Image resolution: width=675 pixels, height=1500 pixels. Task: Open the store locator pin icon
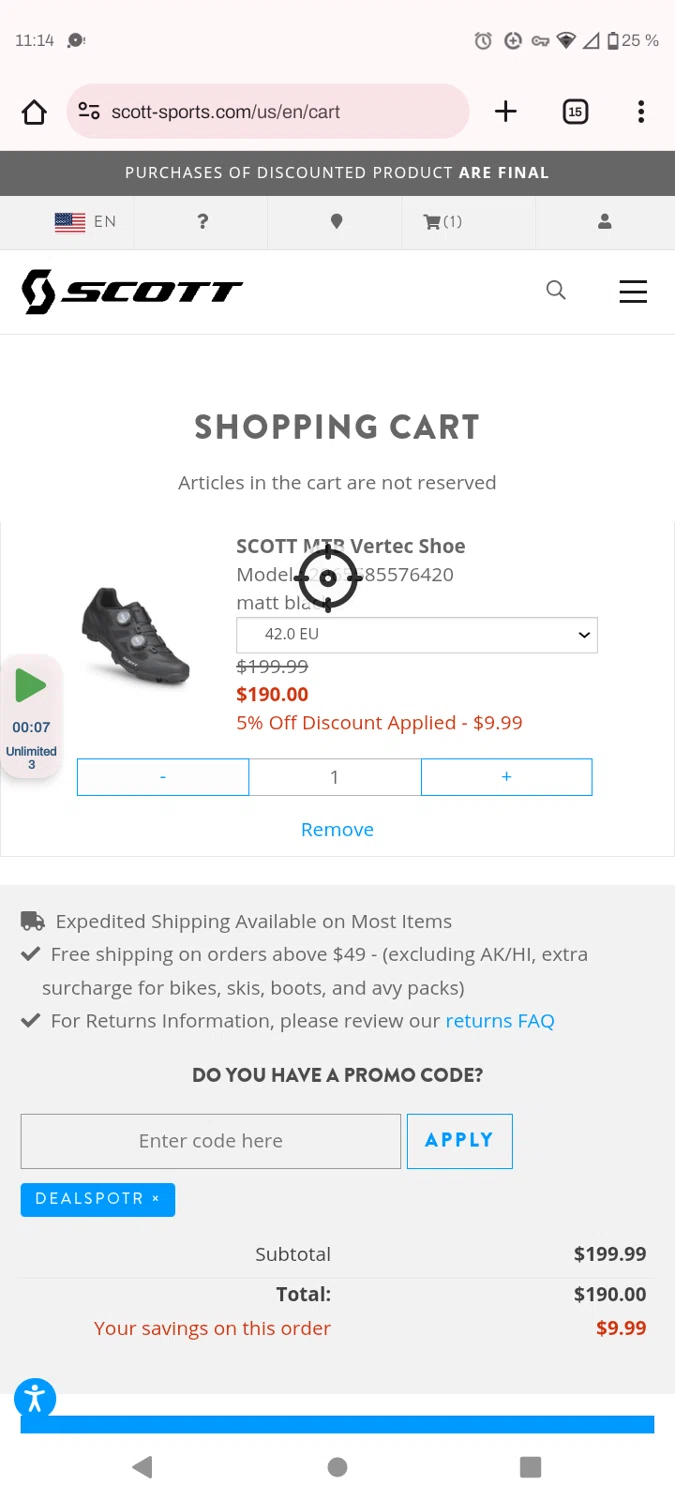(x=336, y=222)
